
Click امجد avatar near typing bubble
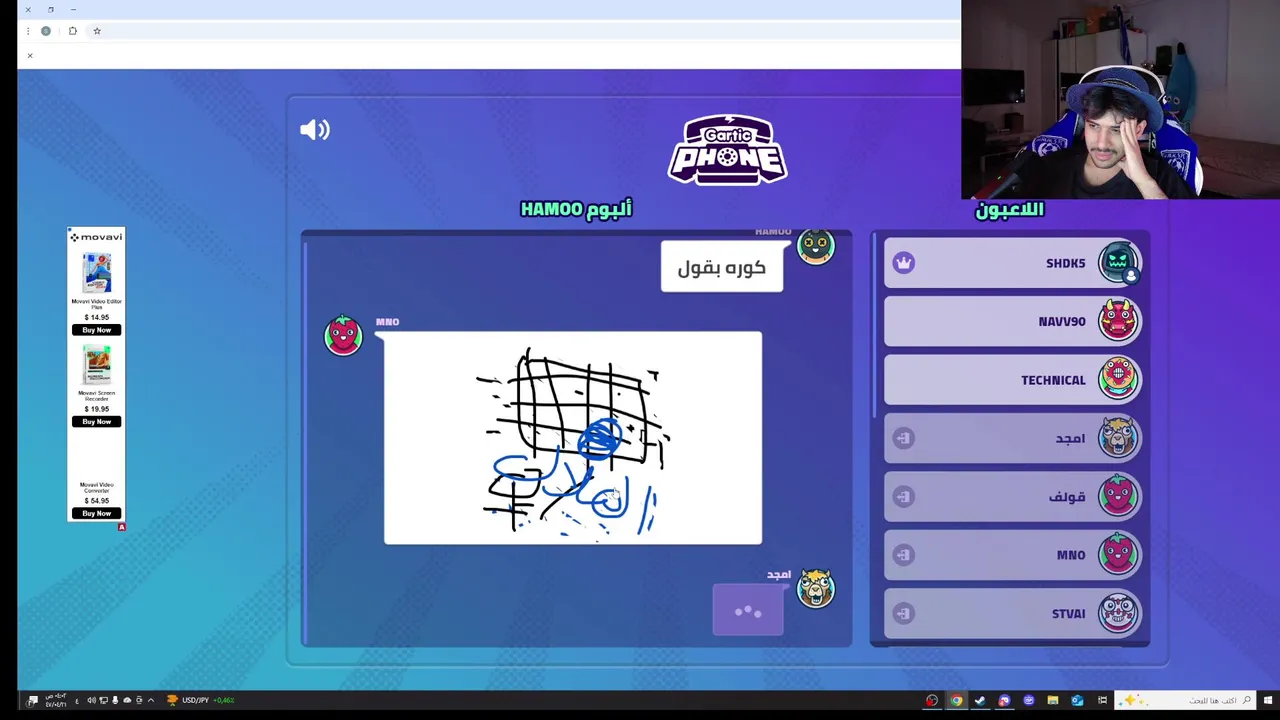[x=815, y=589]
